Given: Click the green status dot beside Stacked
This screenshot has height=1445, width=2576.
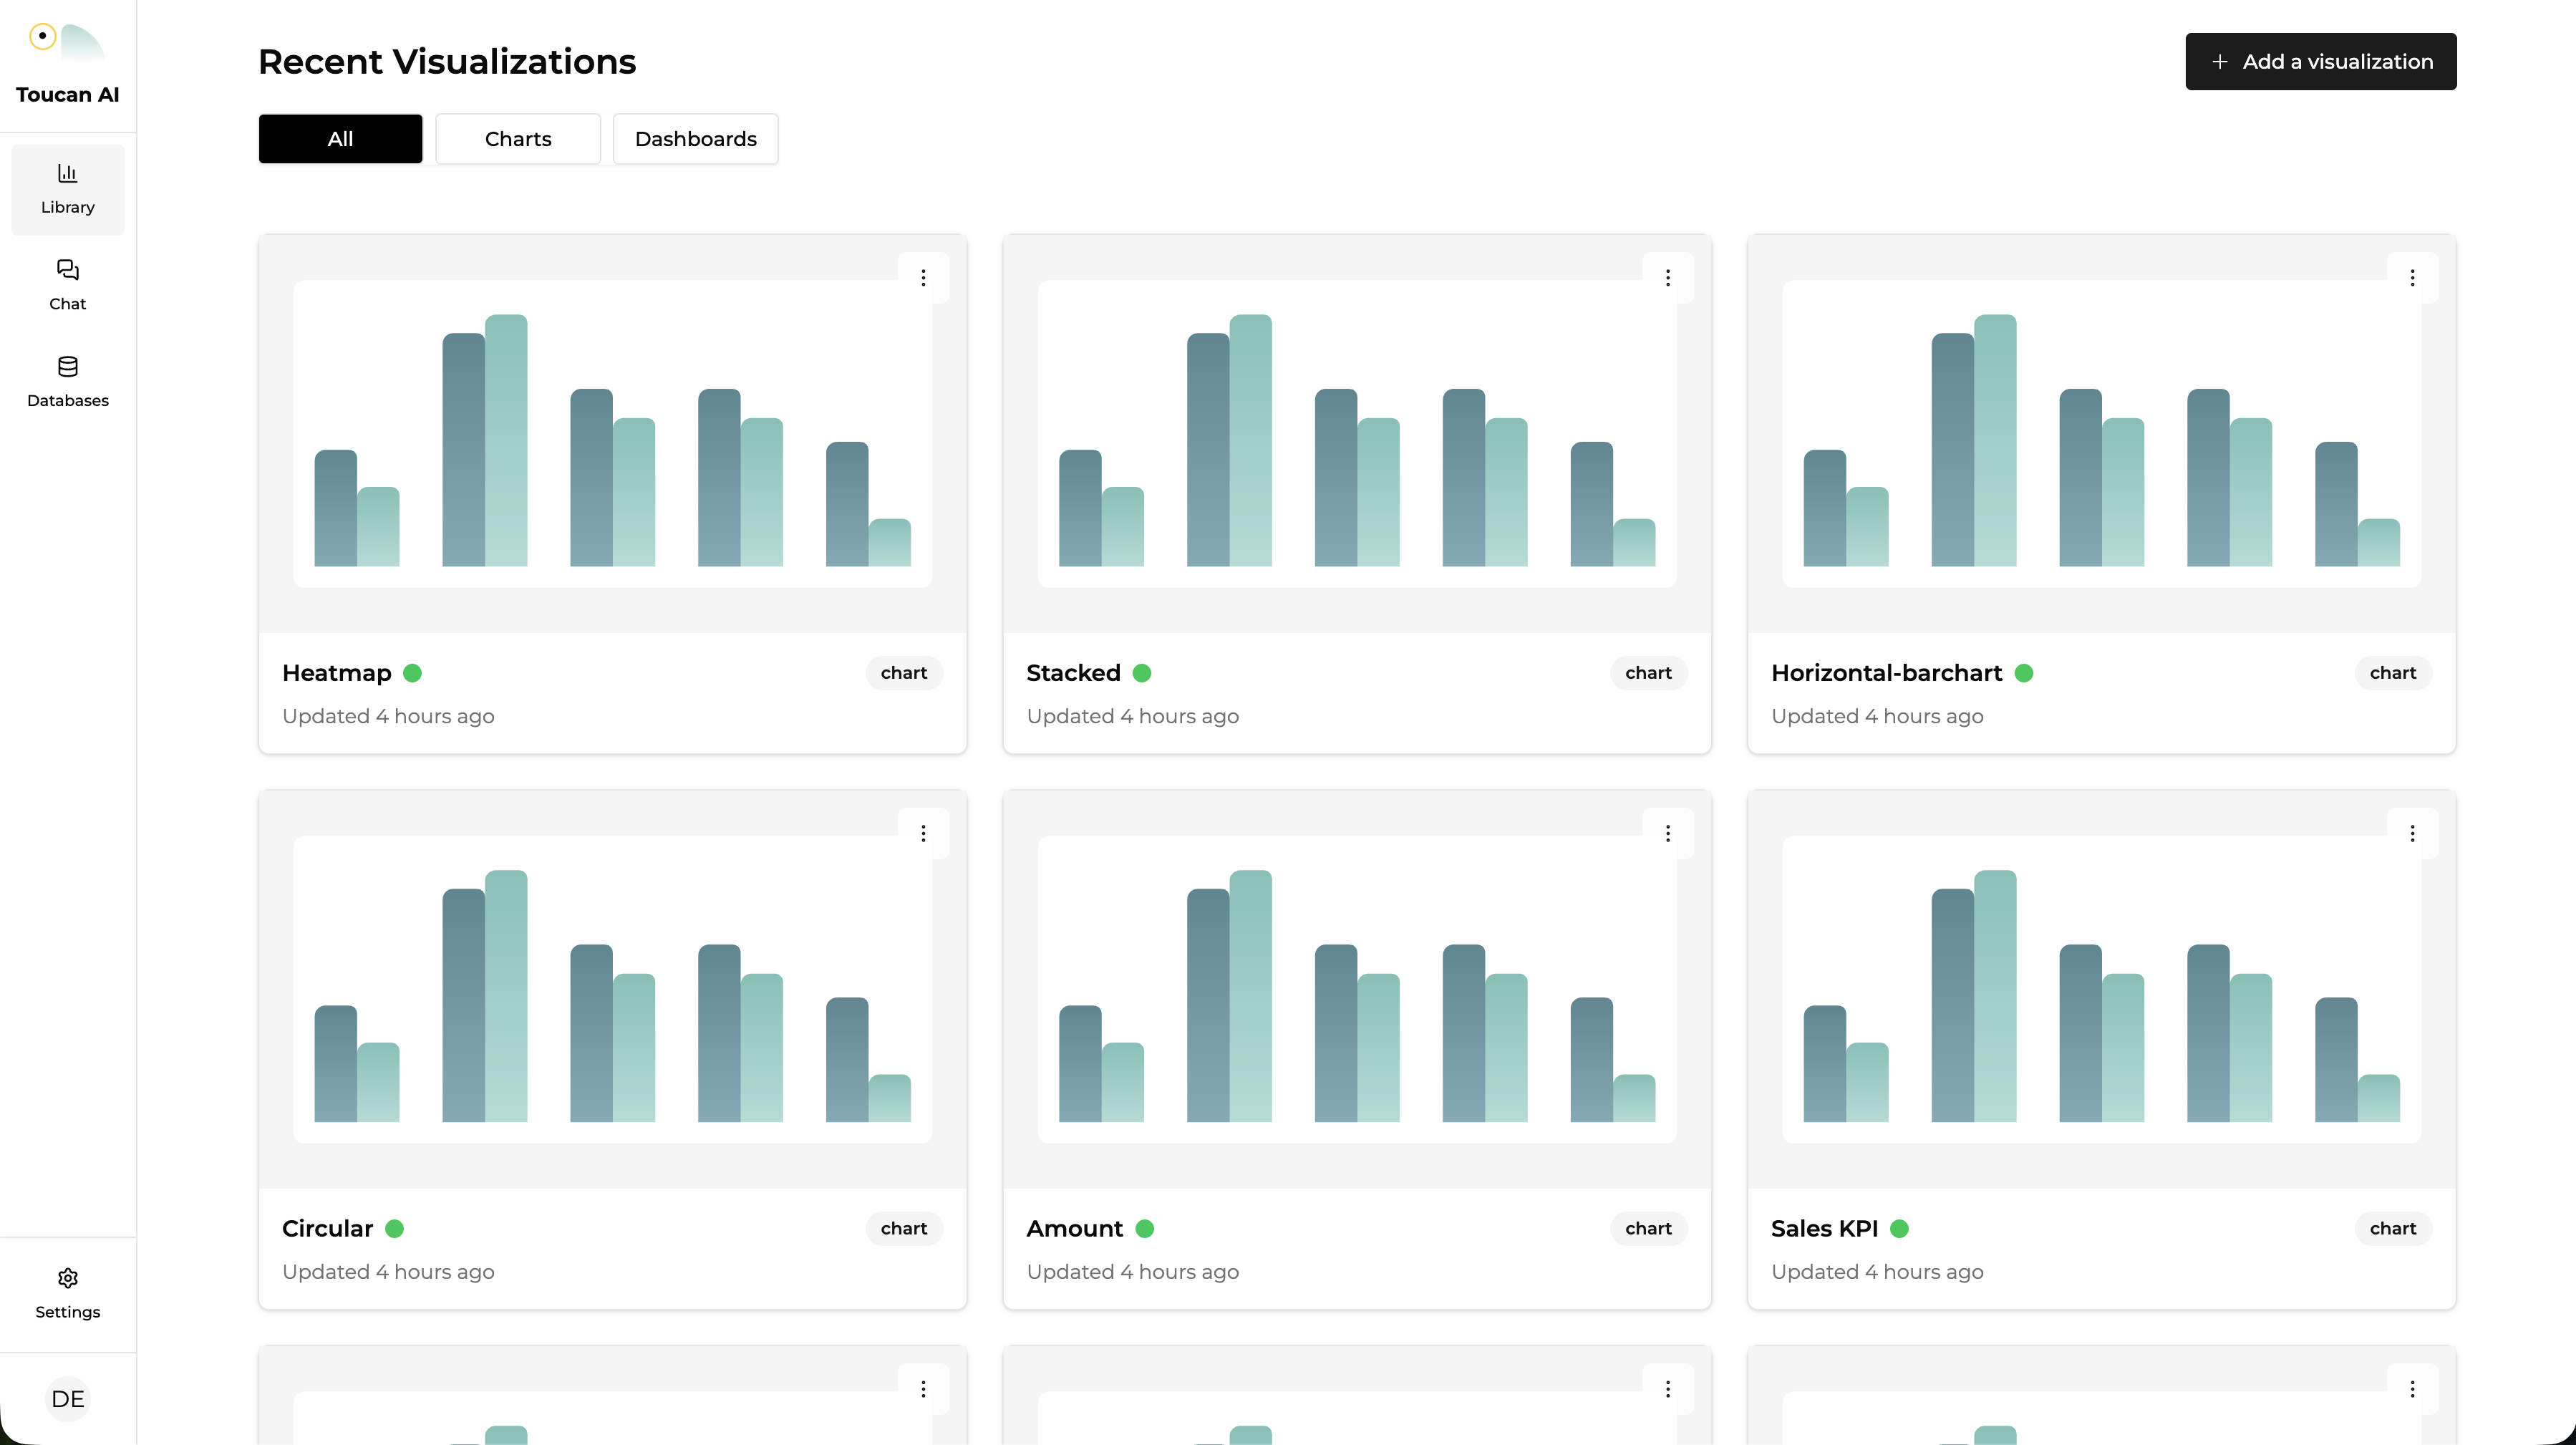Looking at the screenshot, I should [1142, 673].
